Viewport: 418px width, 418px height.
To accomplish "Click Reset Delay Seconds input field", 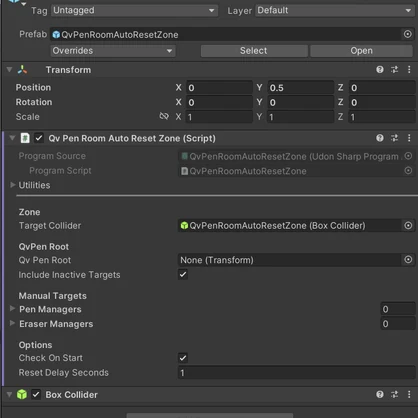I will [x=297, y=373].
